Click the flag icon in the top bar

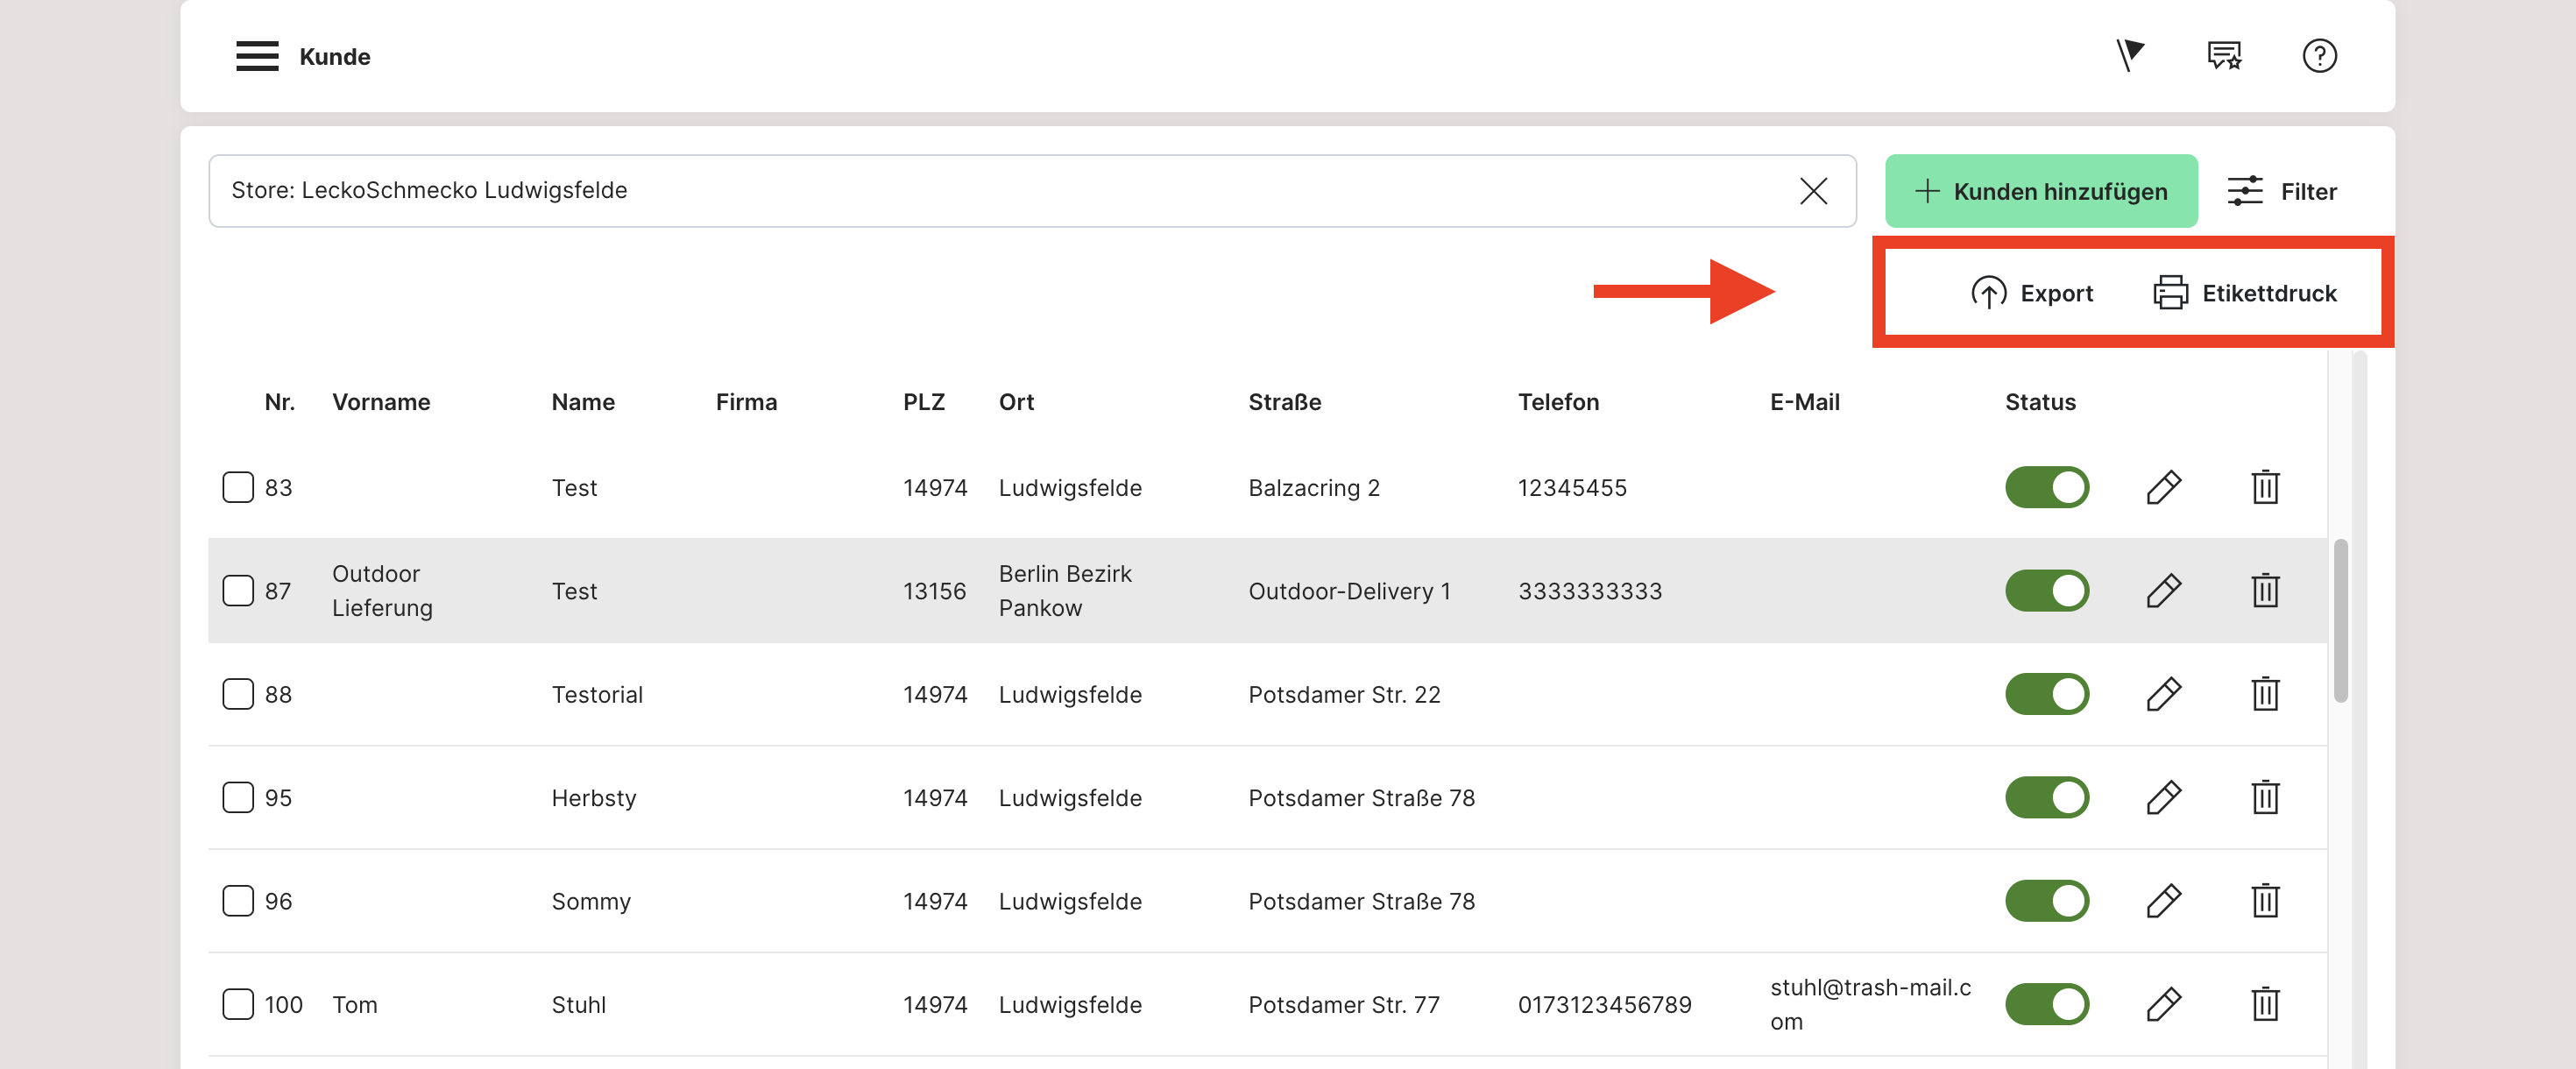tap(2129, 55)
